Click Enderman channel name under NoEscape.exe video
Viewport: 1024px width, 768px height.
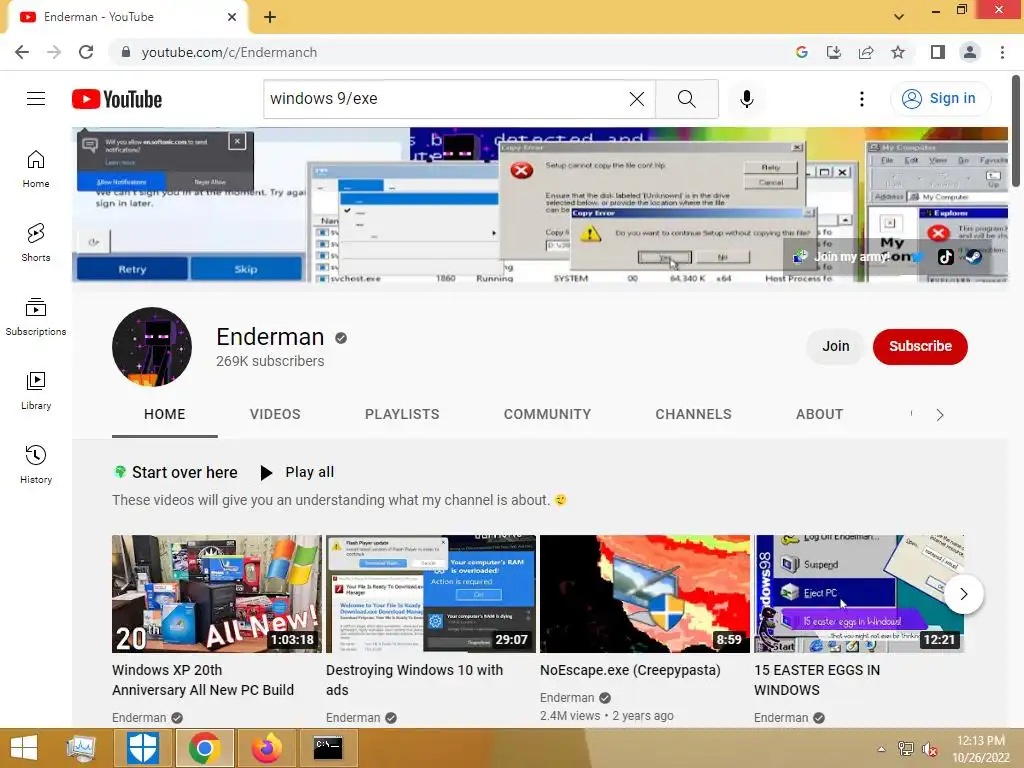pyautogui.click(x=567, y=697)
